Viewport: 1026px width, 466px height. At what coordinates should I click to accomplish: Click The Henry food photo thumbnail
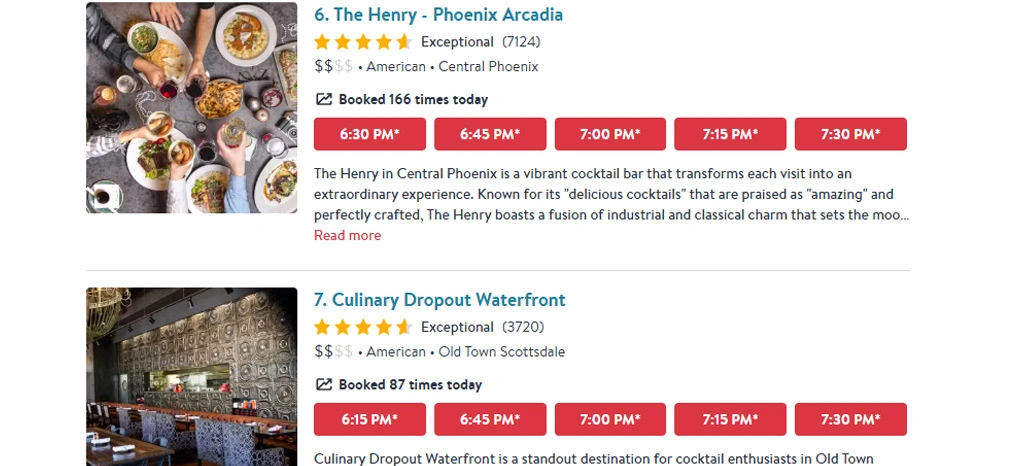point(191,108)
